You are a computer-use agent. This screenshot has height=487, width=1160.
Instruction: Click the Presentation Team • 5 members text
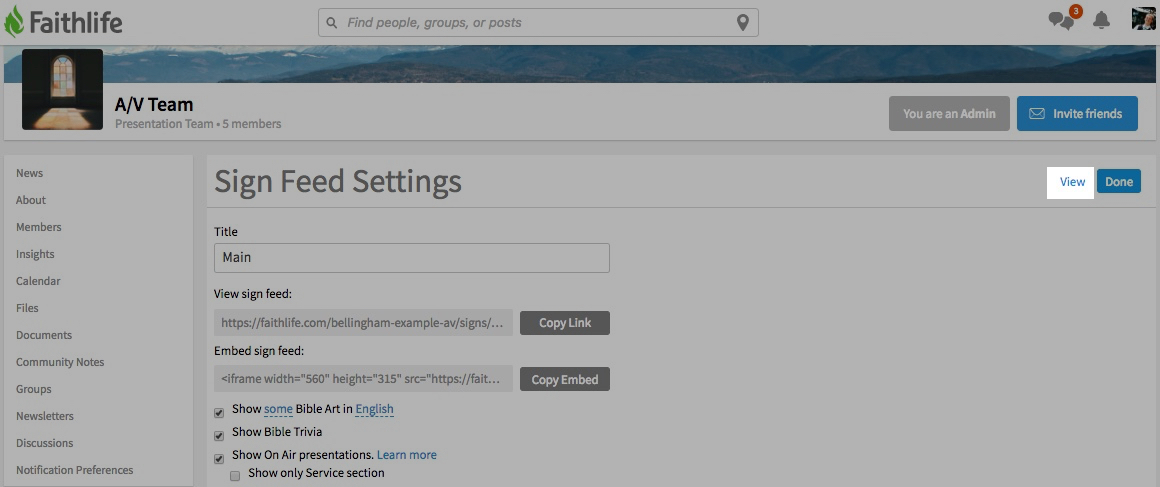click(x=198, y=124)
